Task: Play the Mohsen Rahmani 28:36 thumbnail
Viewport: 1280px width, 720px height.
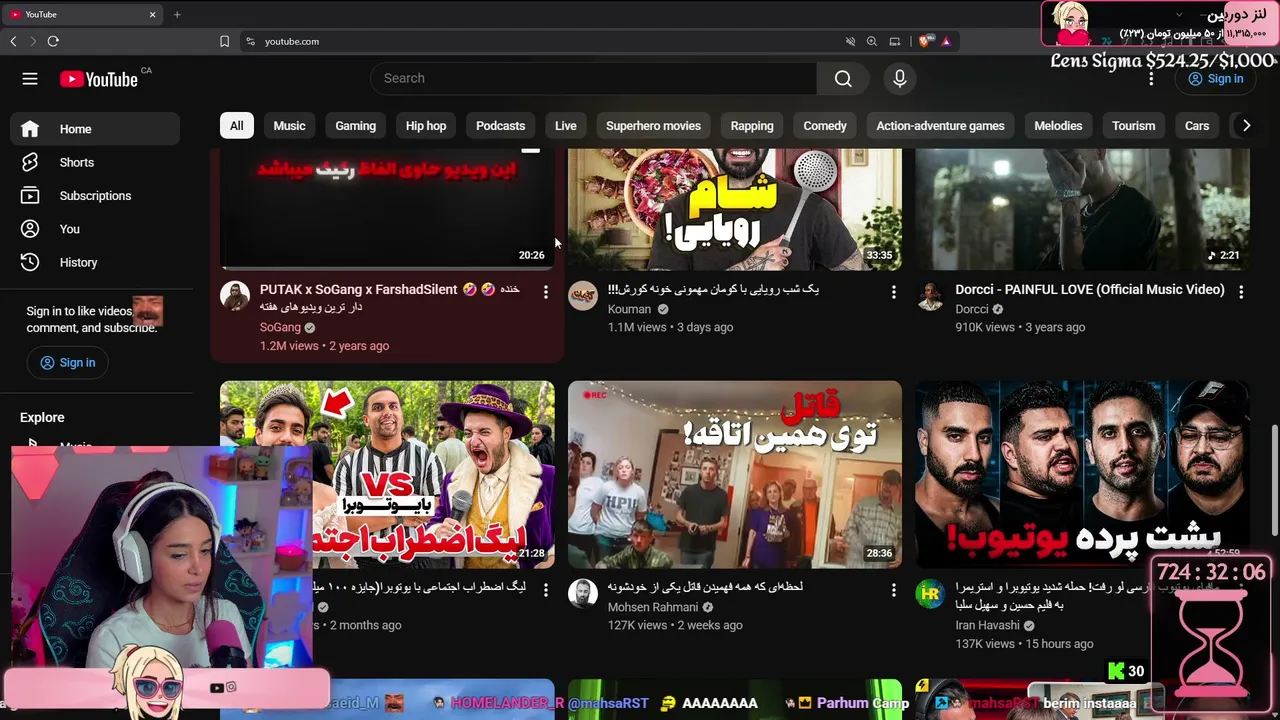Action: 735,474
